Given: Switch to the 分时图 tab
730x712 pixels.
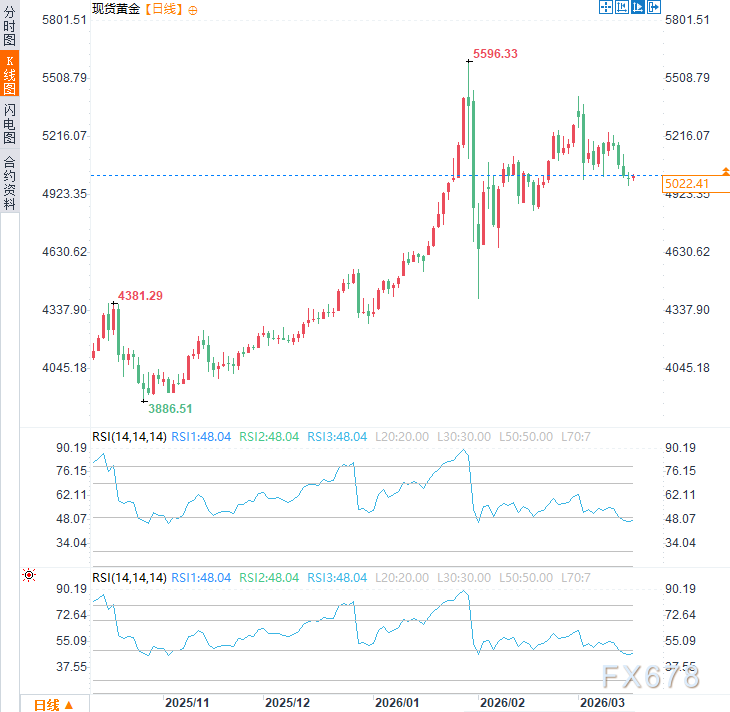Looking at the screenshot, I should click(x=9, y=27).
